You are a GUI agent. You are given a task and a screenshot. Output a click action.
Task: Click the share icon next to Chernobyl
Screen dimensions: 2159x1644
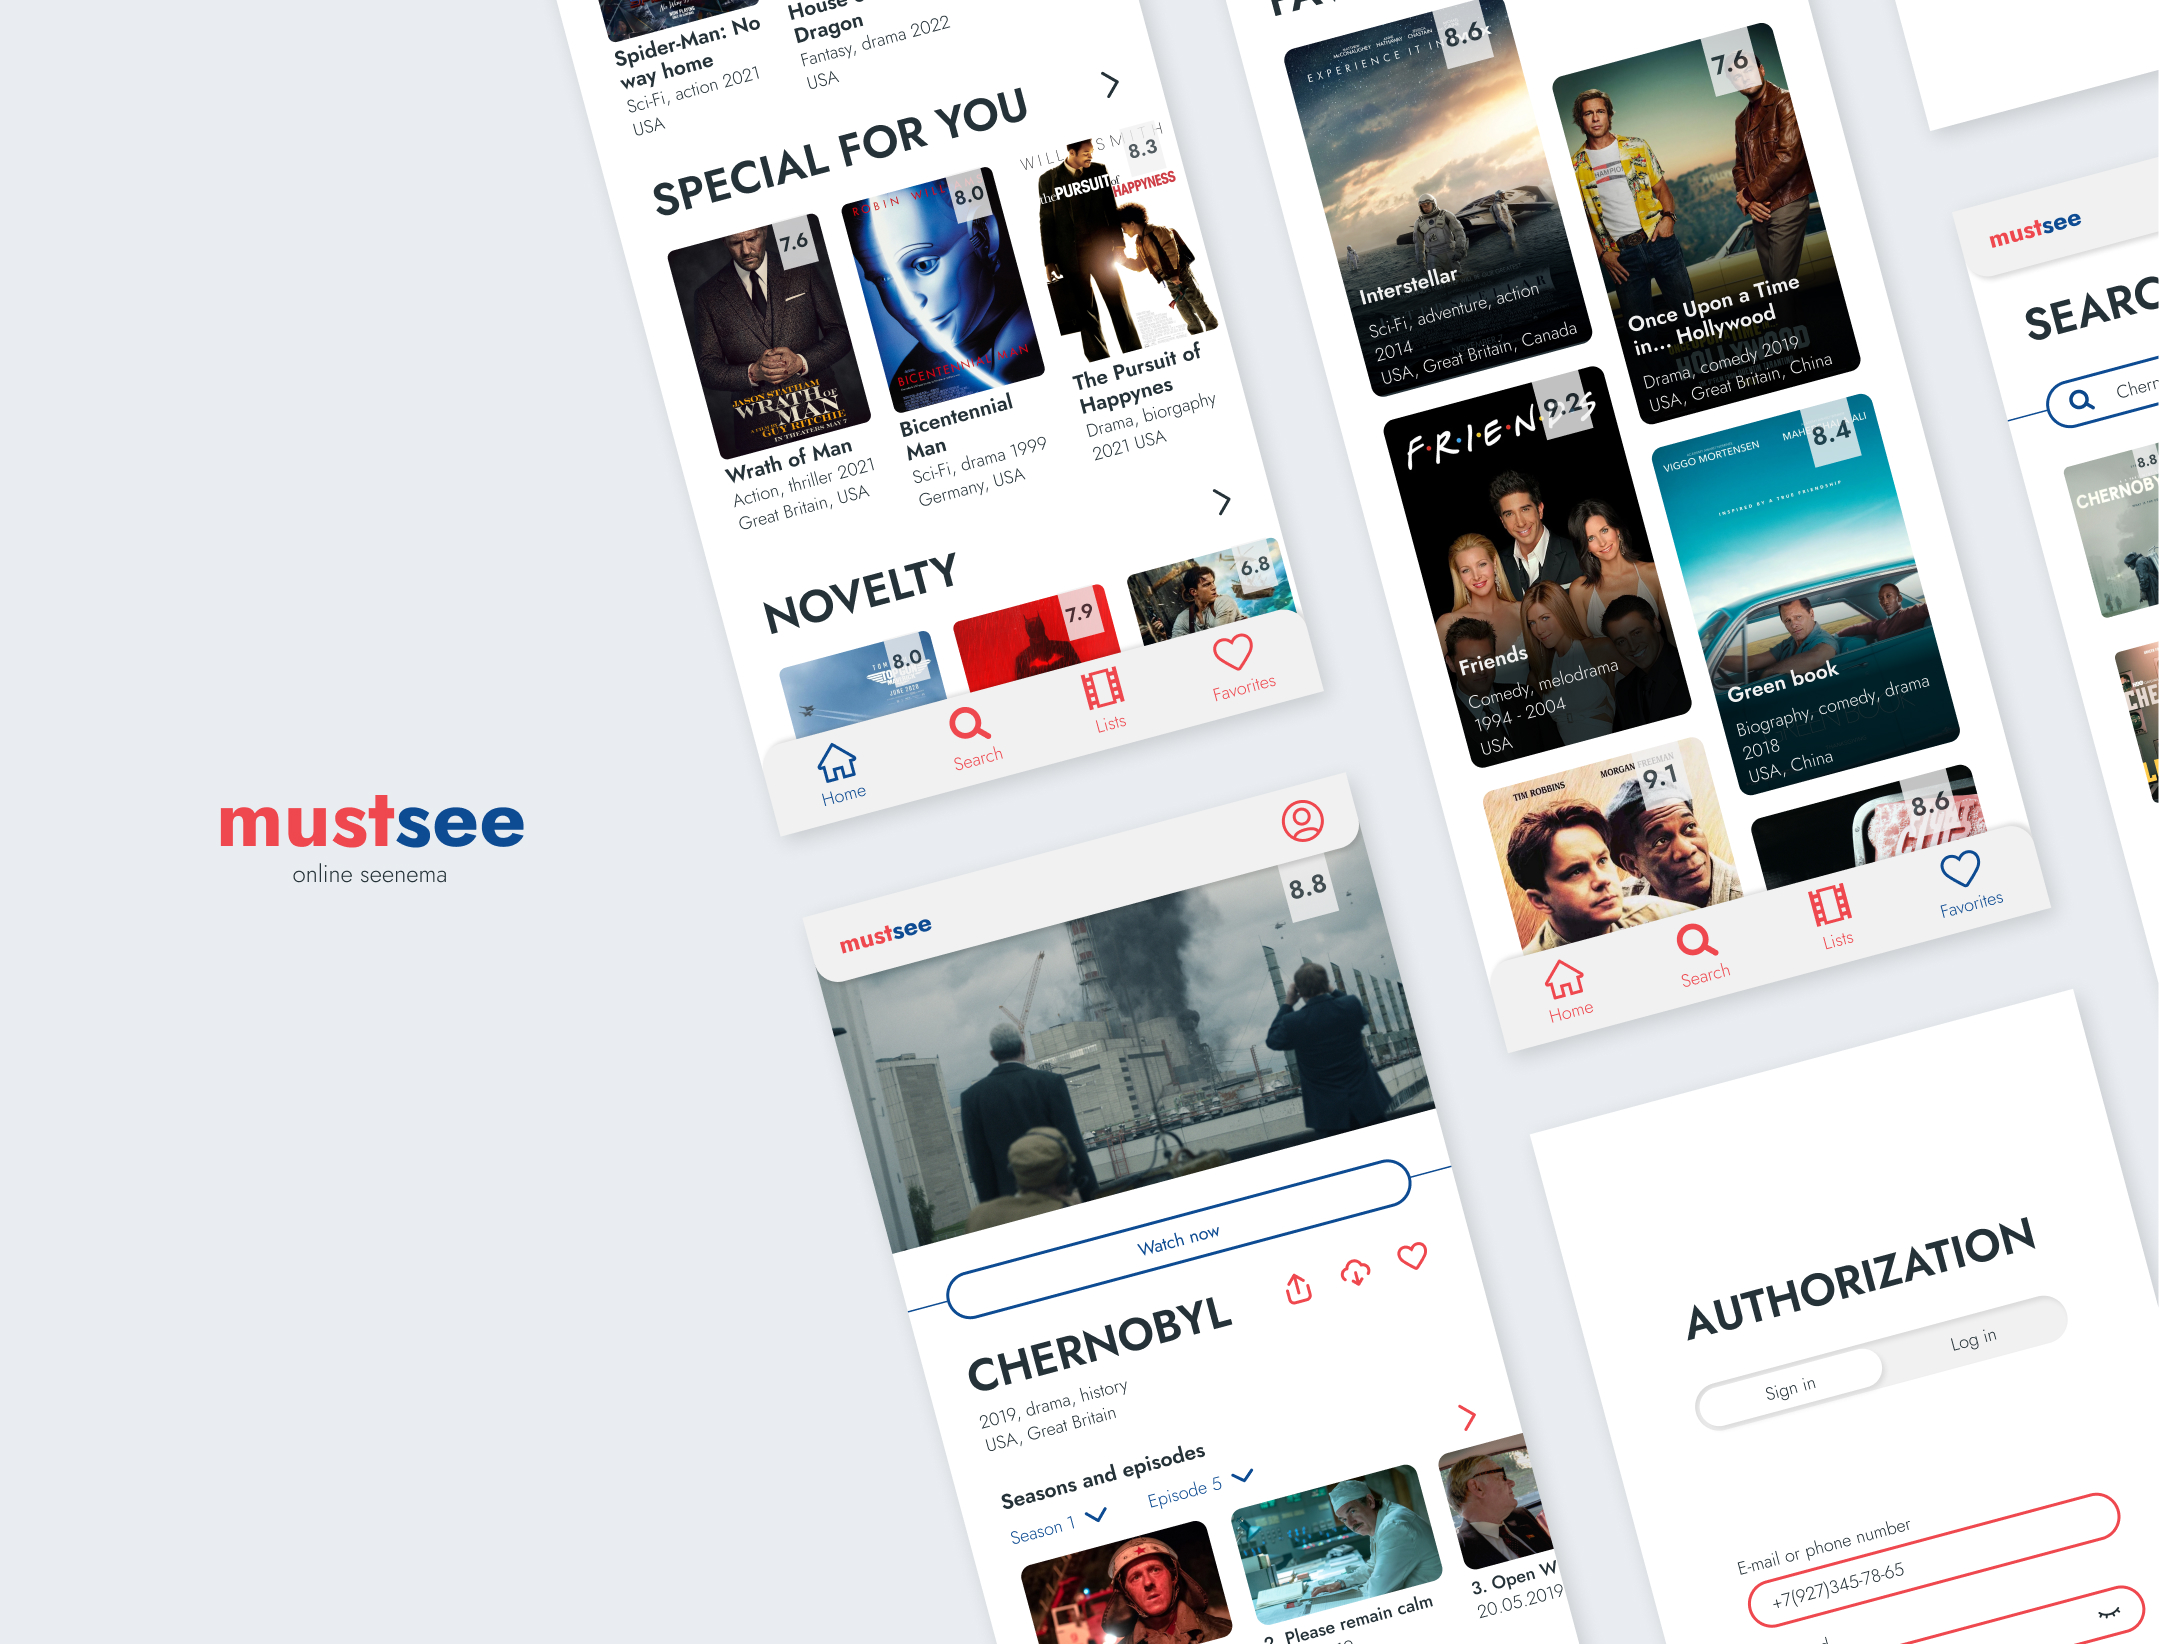(x=1297, y=1289)
